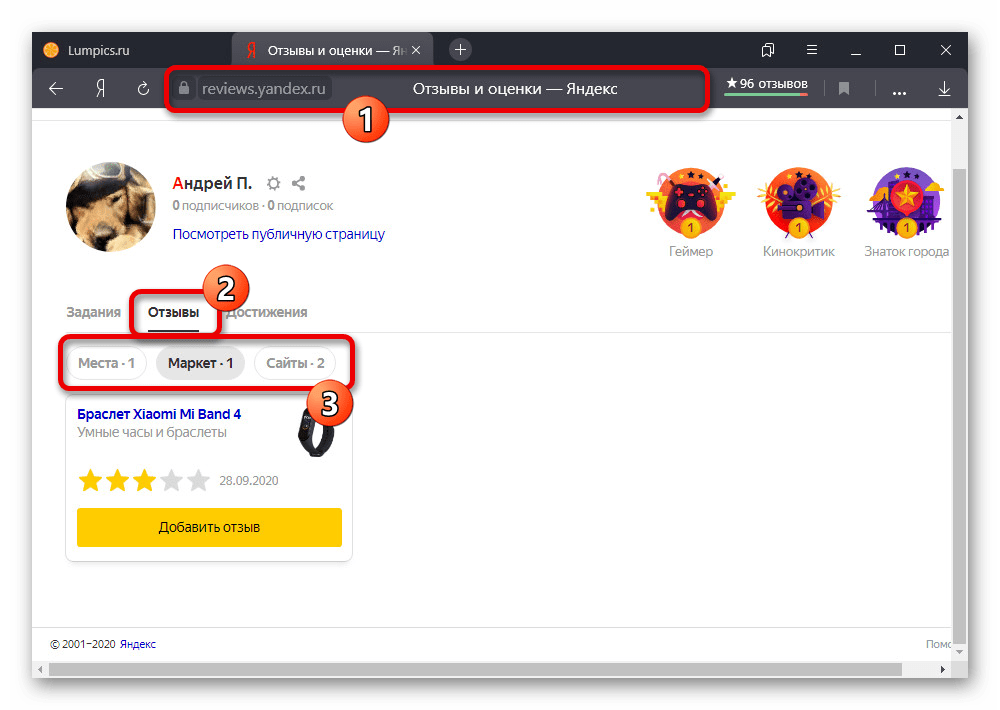Select the Сайты filter chip
Screen dimensions: 1000x710
click(295, 363)
